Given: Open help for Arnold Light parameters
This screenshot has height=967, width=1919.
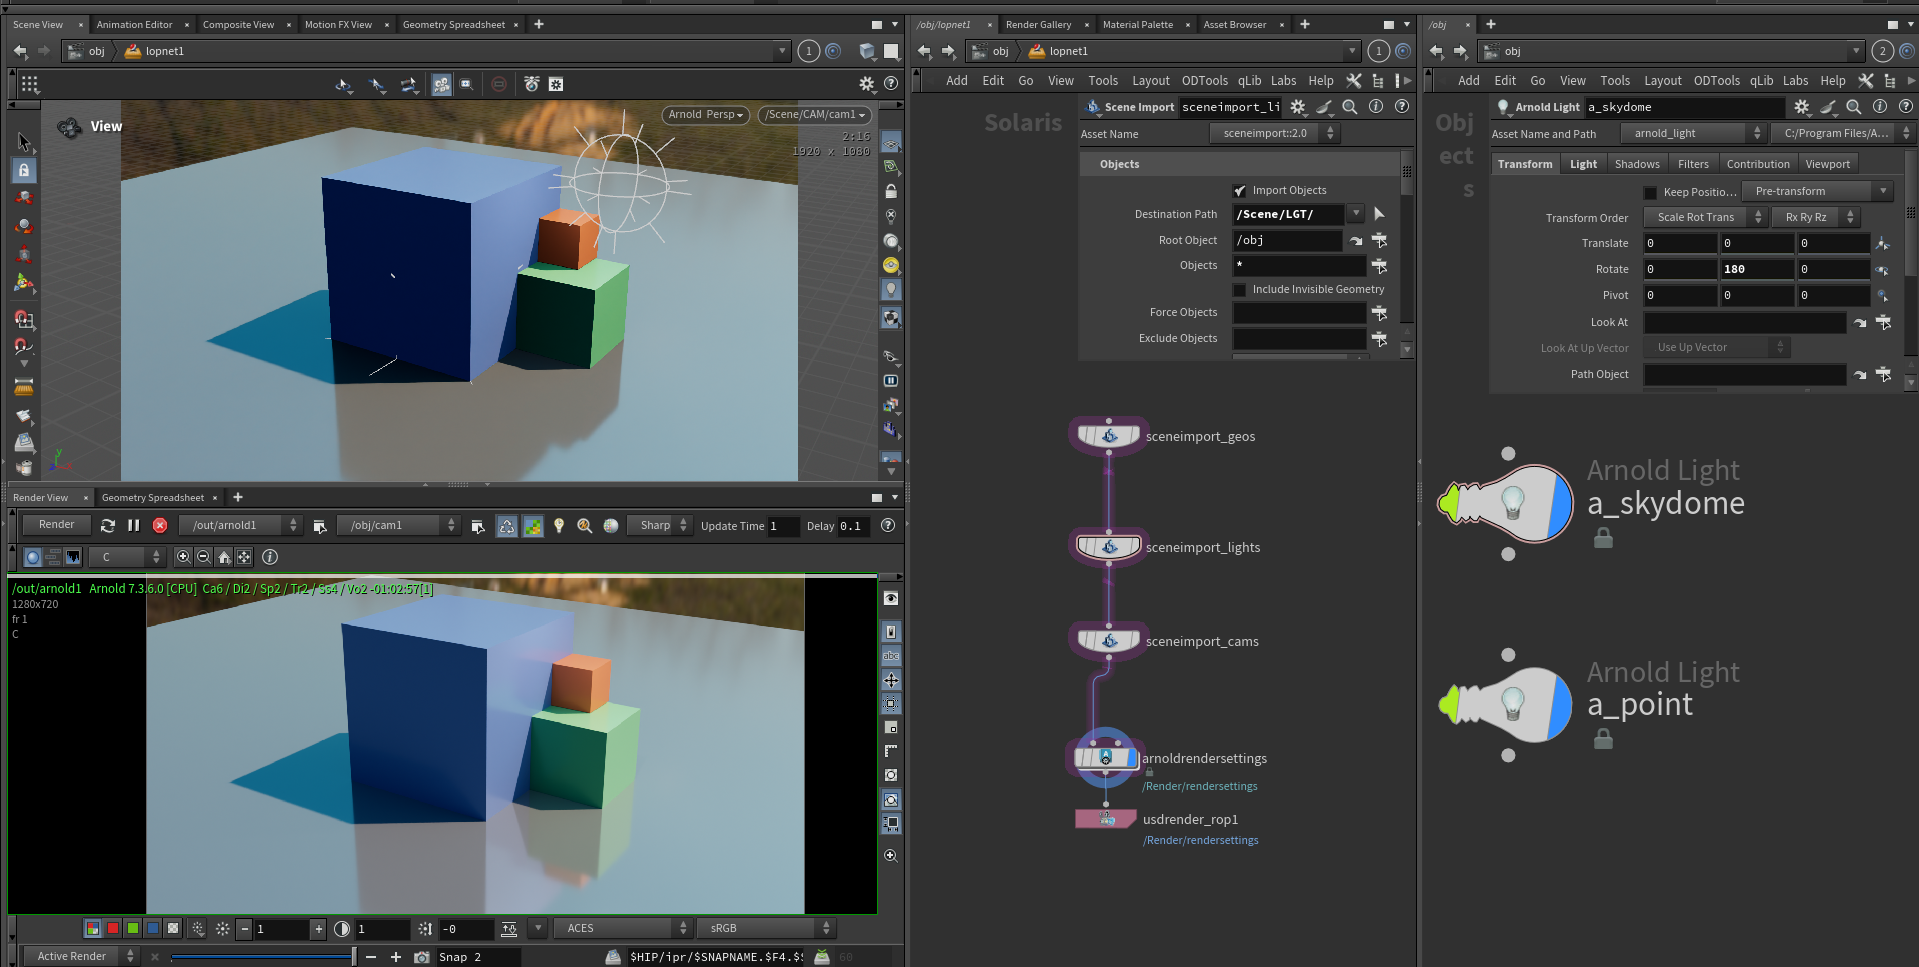Looking at the screenshot, I should click(1906, 107).
